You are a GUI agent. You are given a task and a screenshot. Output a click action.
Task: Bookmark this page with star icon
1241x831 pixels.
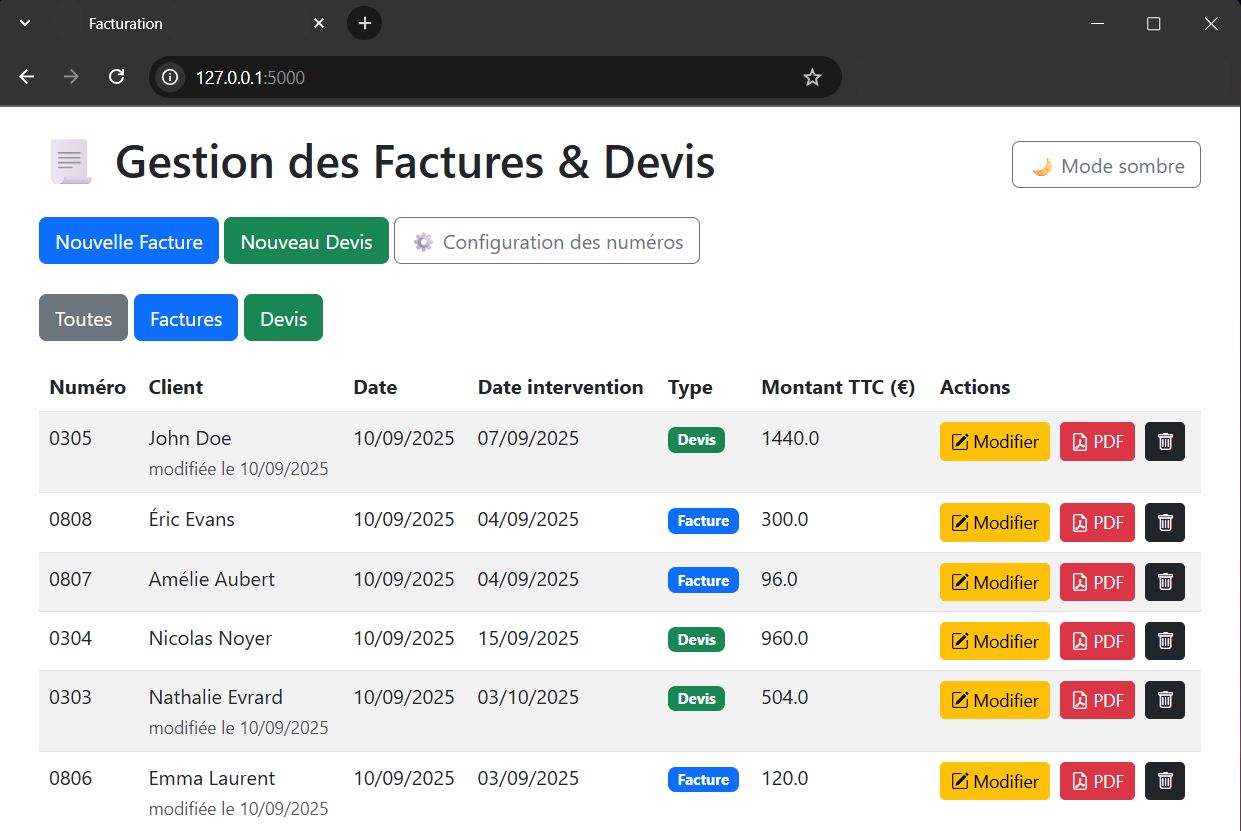[812, 77]
